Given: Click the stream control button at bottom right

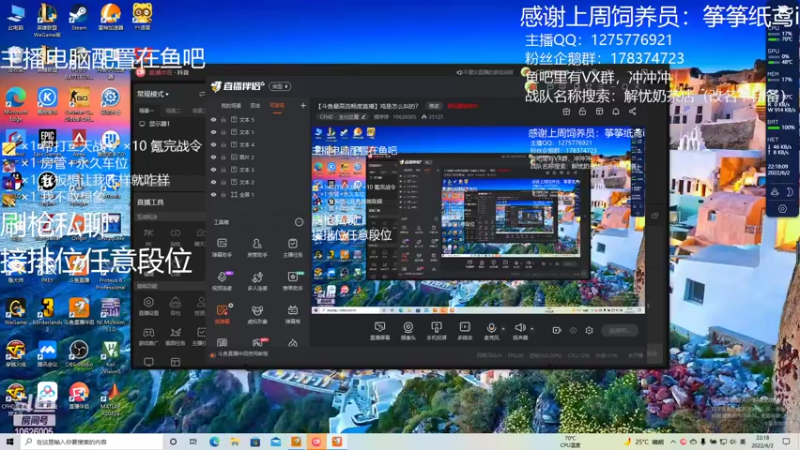Looking at the screenshot, I should (x=619, y=331).
